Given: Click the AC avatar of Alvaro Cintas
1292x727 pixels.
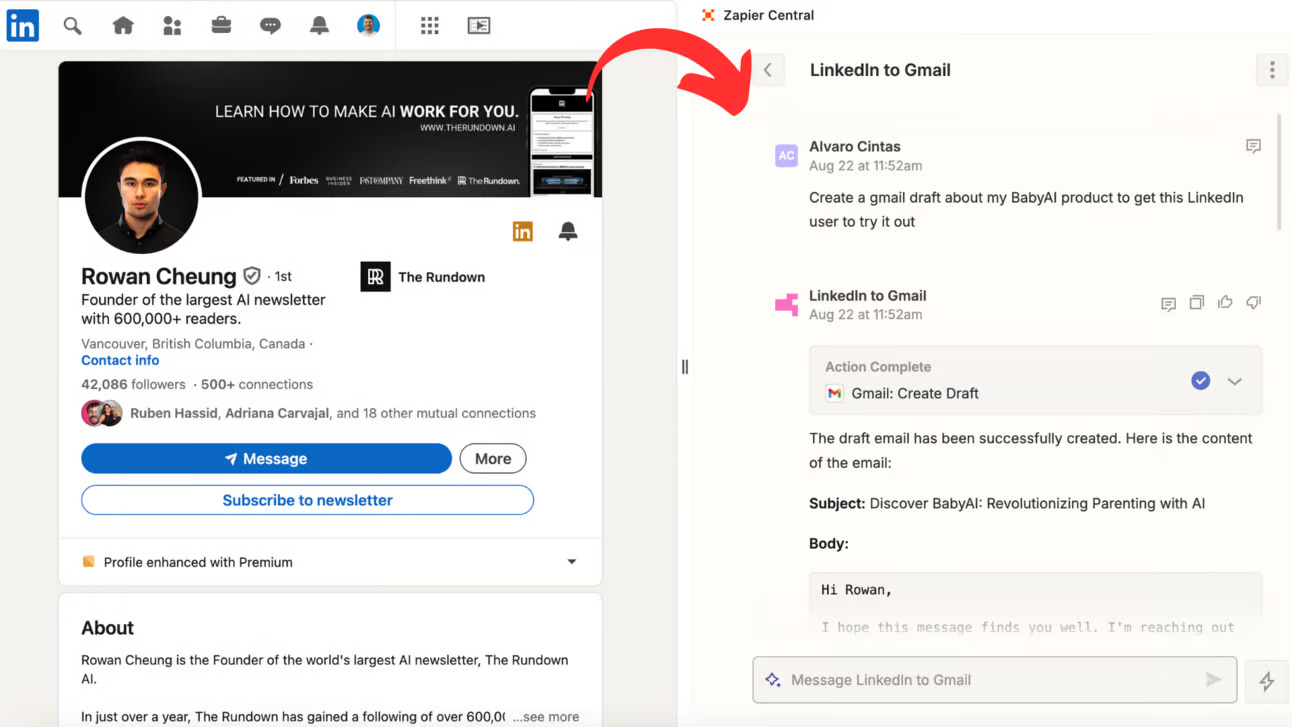Looking at the screenshot, I should (x=786, y=156).
